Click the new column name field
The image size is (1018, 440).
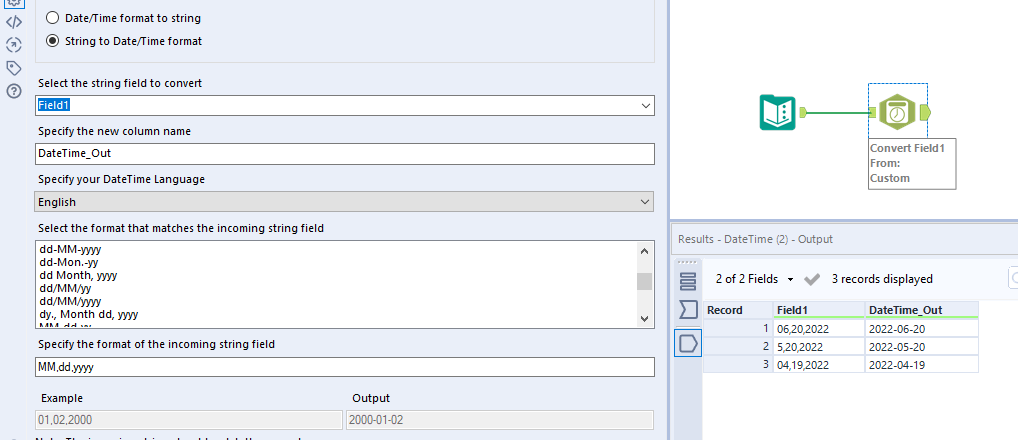click(345, 153)
